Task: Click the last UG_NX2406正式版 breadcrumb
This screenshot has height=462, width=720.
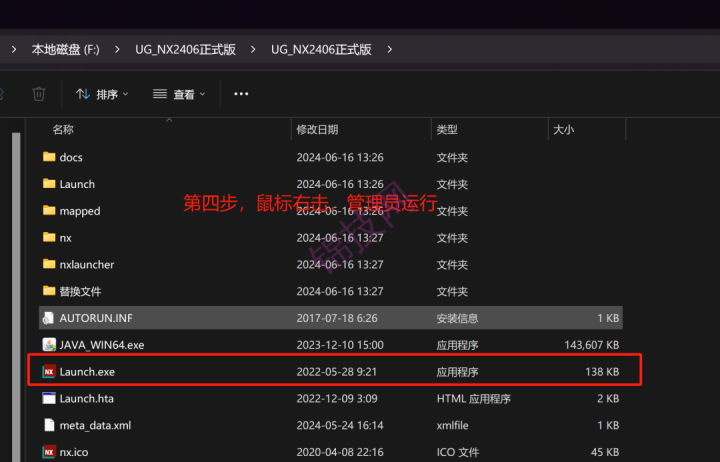Action: pos(321,49)
